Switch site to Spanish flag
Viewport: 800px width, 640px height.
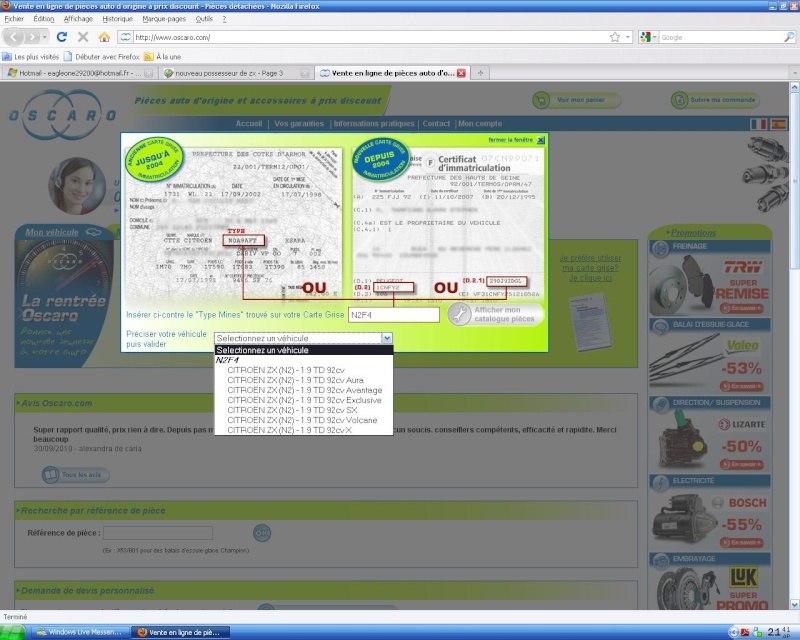tap(779, 124)
